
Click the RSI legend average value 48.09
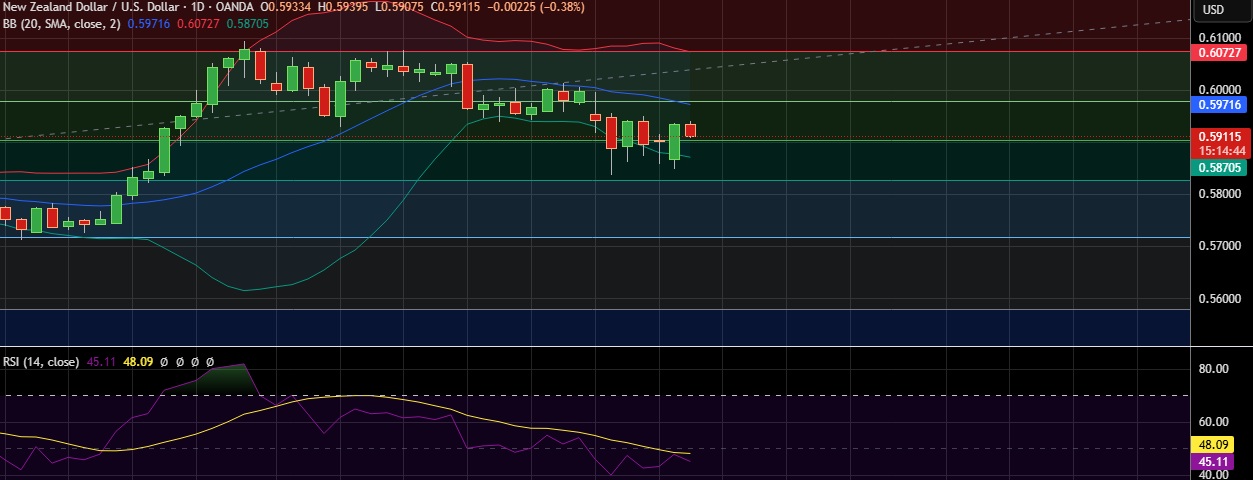coord(136,362)
